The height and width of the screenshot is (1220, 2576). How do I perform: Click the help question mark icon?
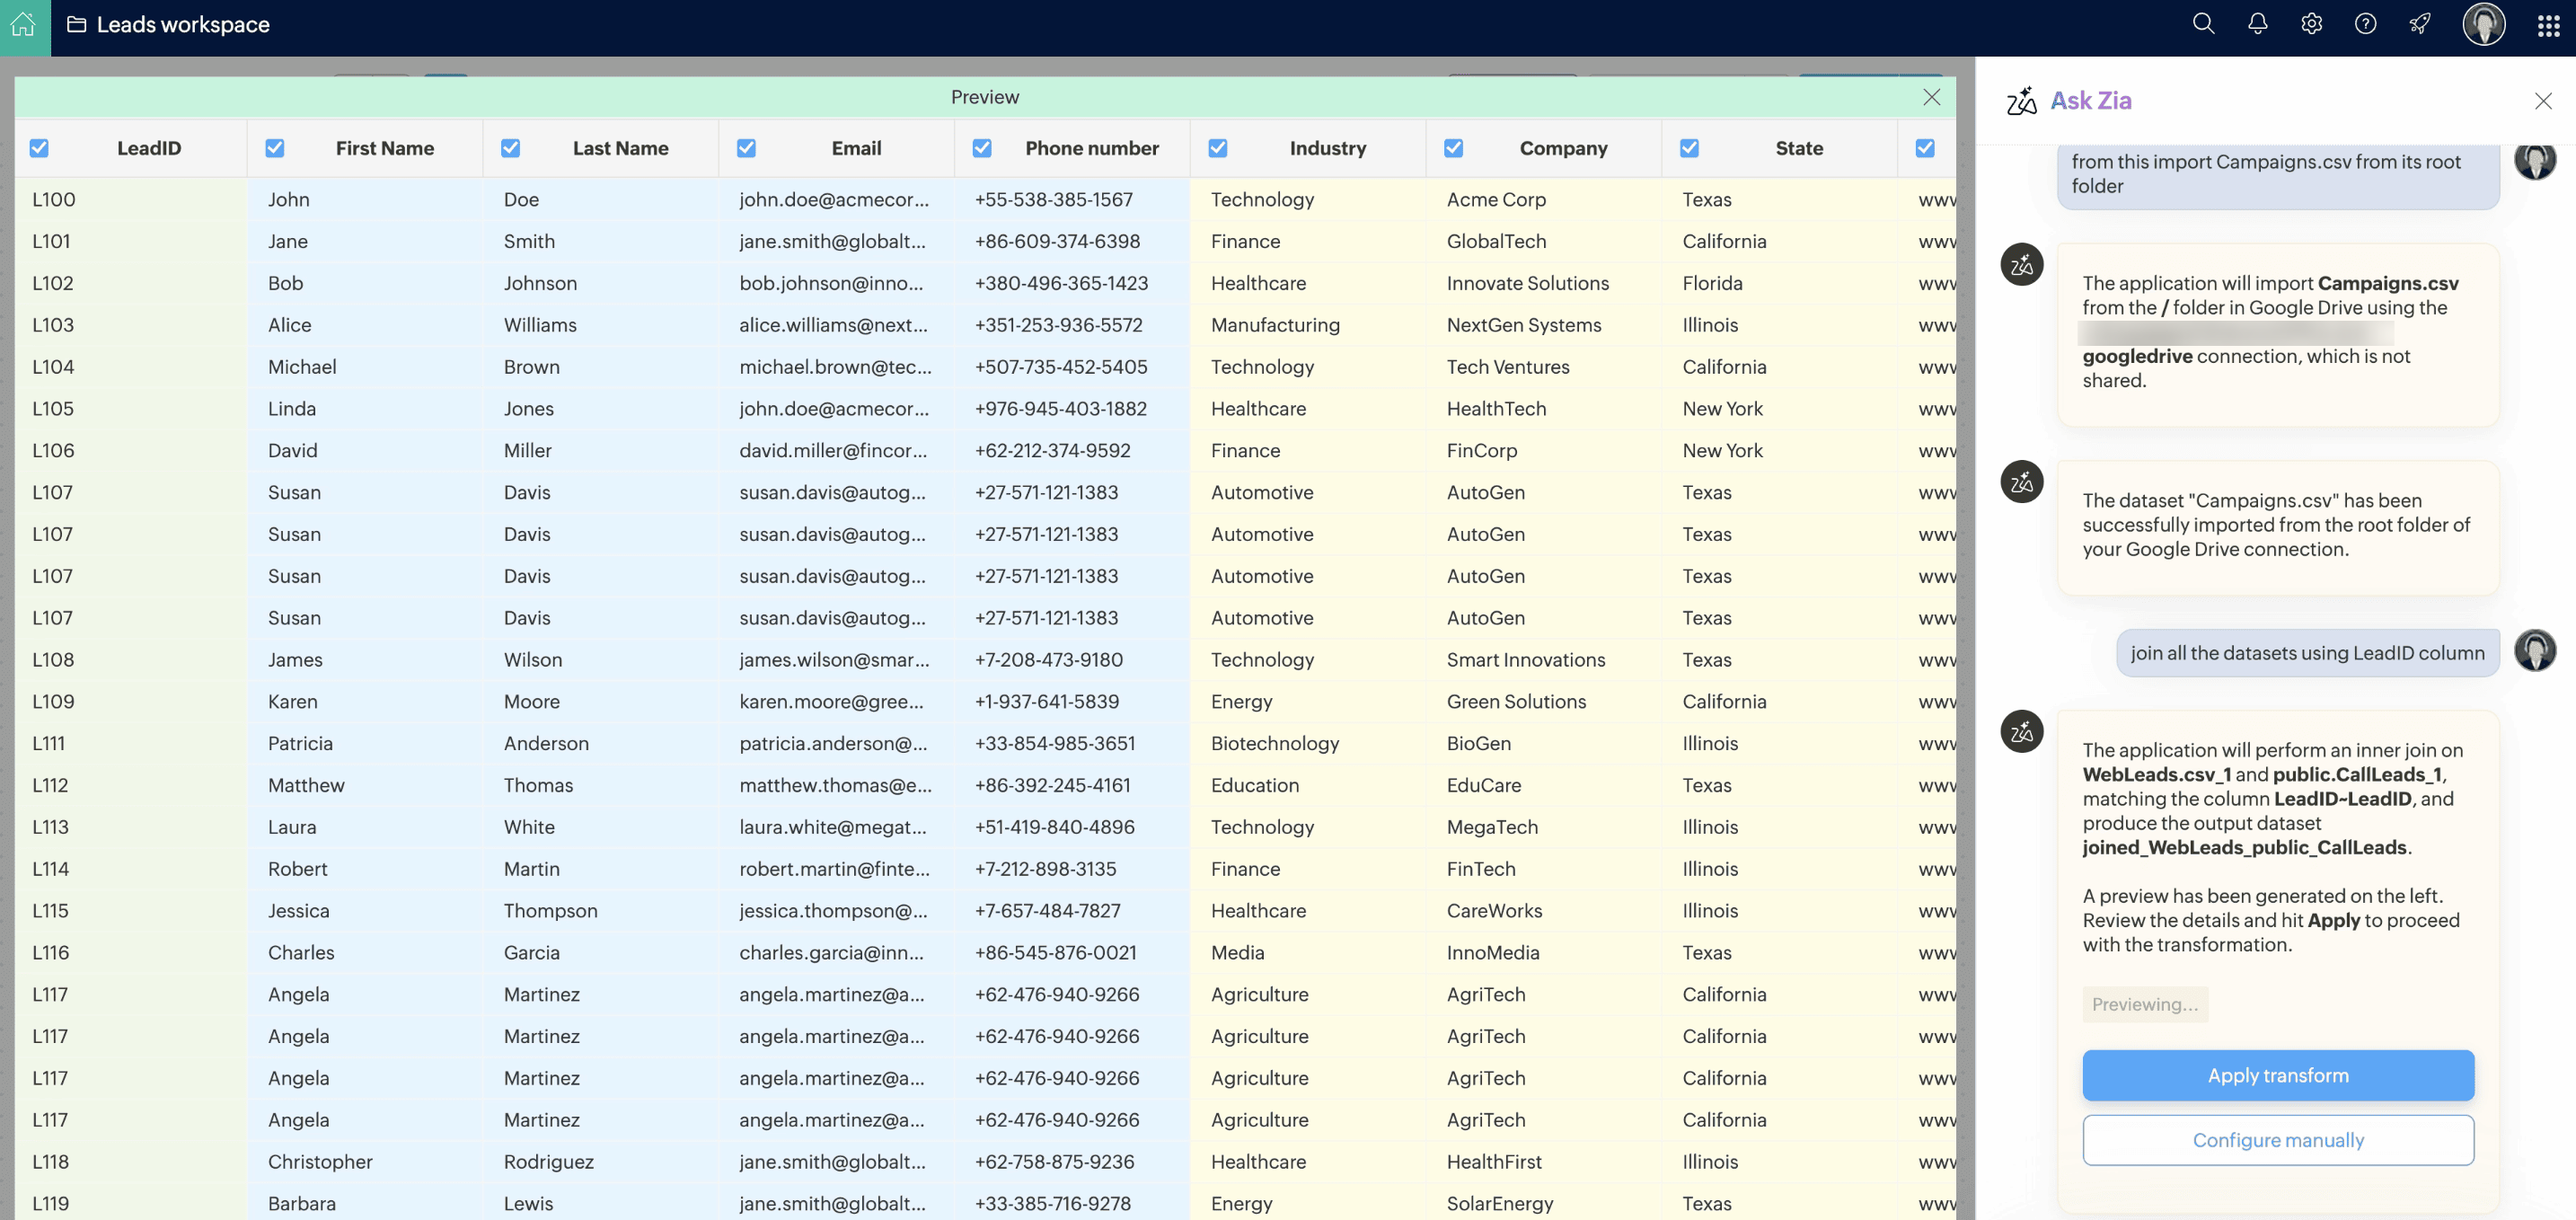tap(2365, 24)
